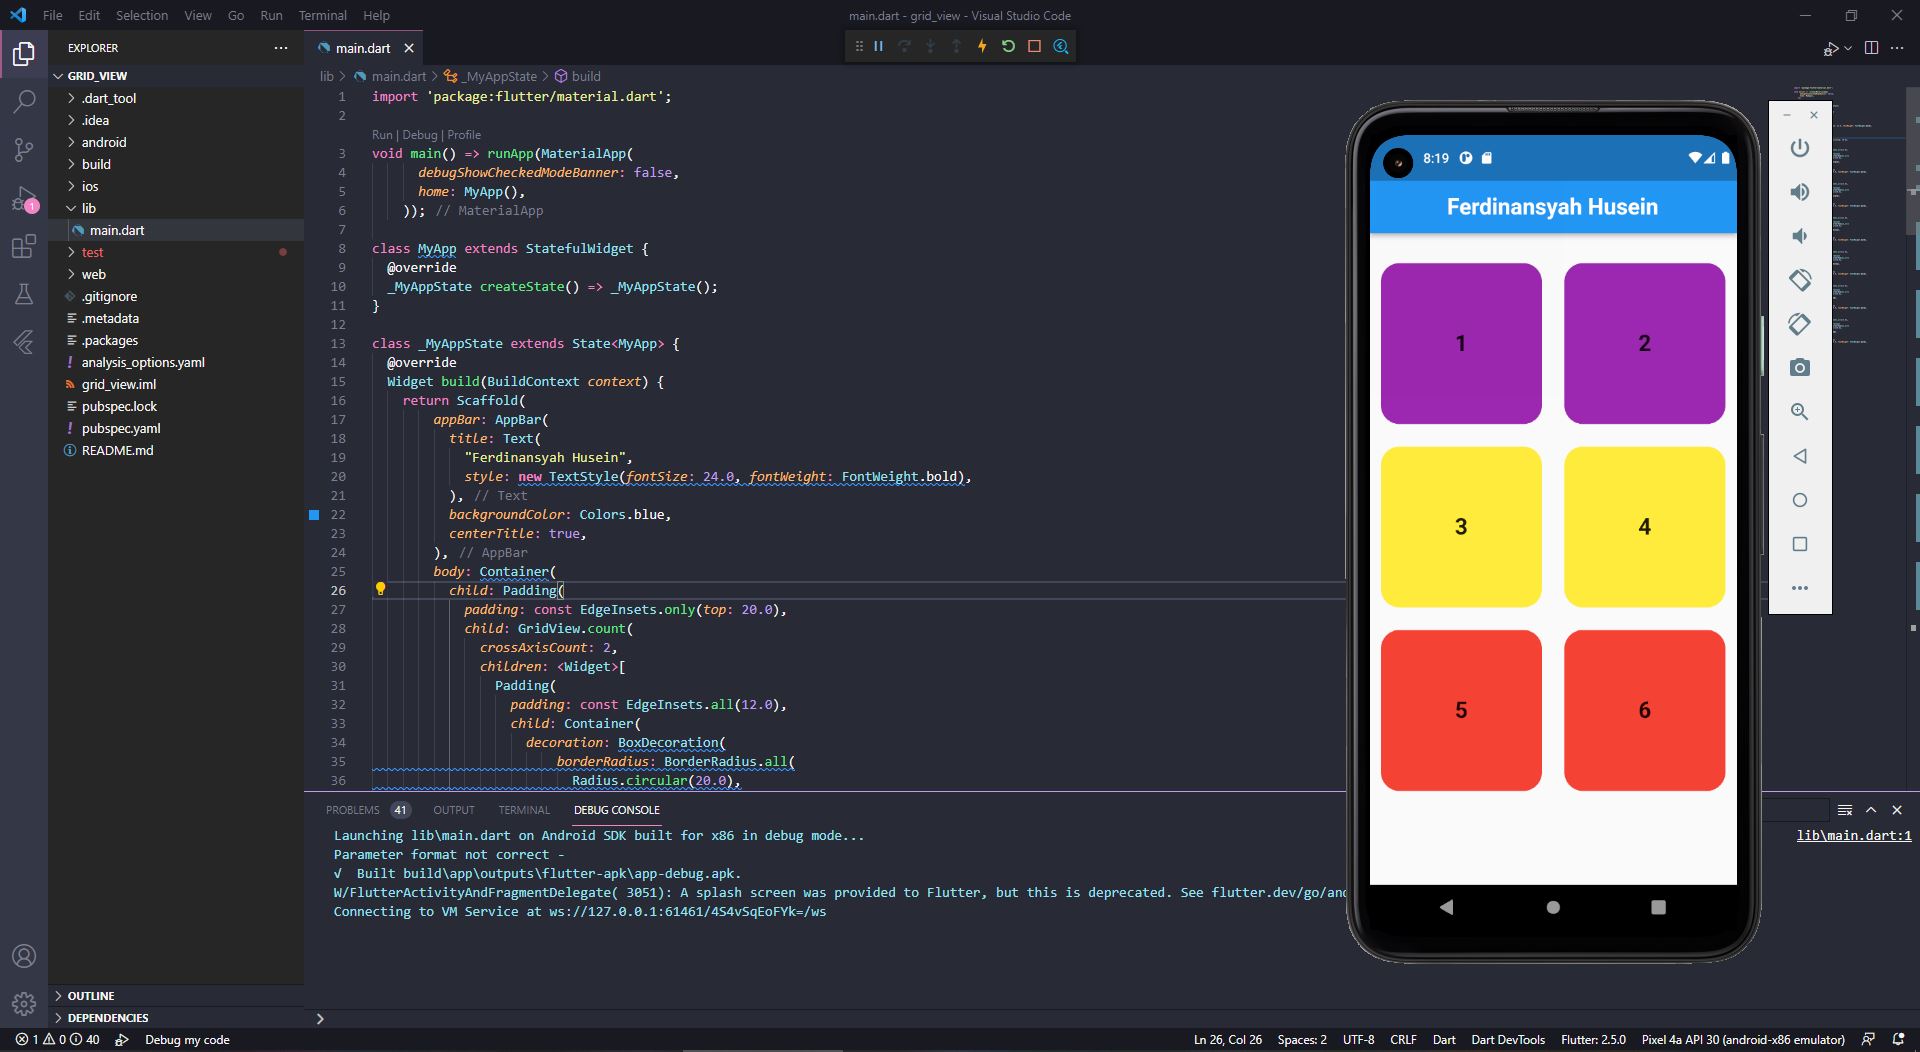
Task: Capture a screenshot with the emulator camera icon
Action: pos(1800,367)
